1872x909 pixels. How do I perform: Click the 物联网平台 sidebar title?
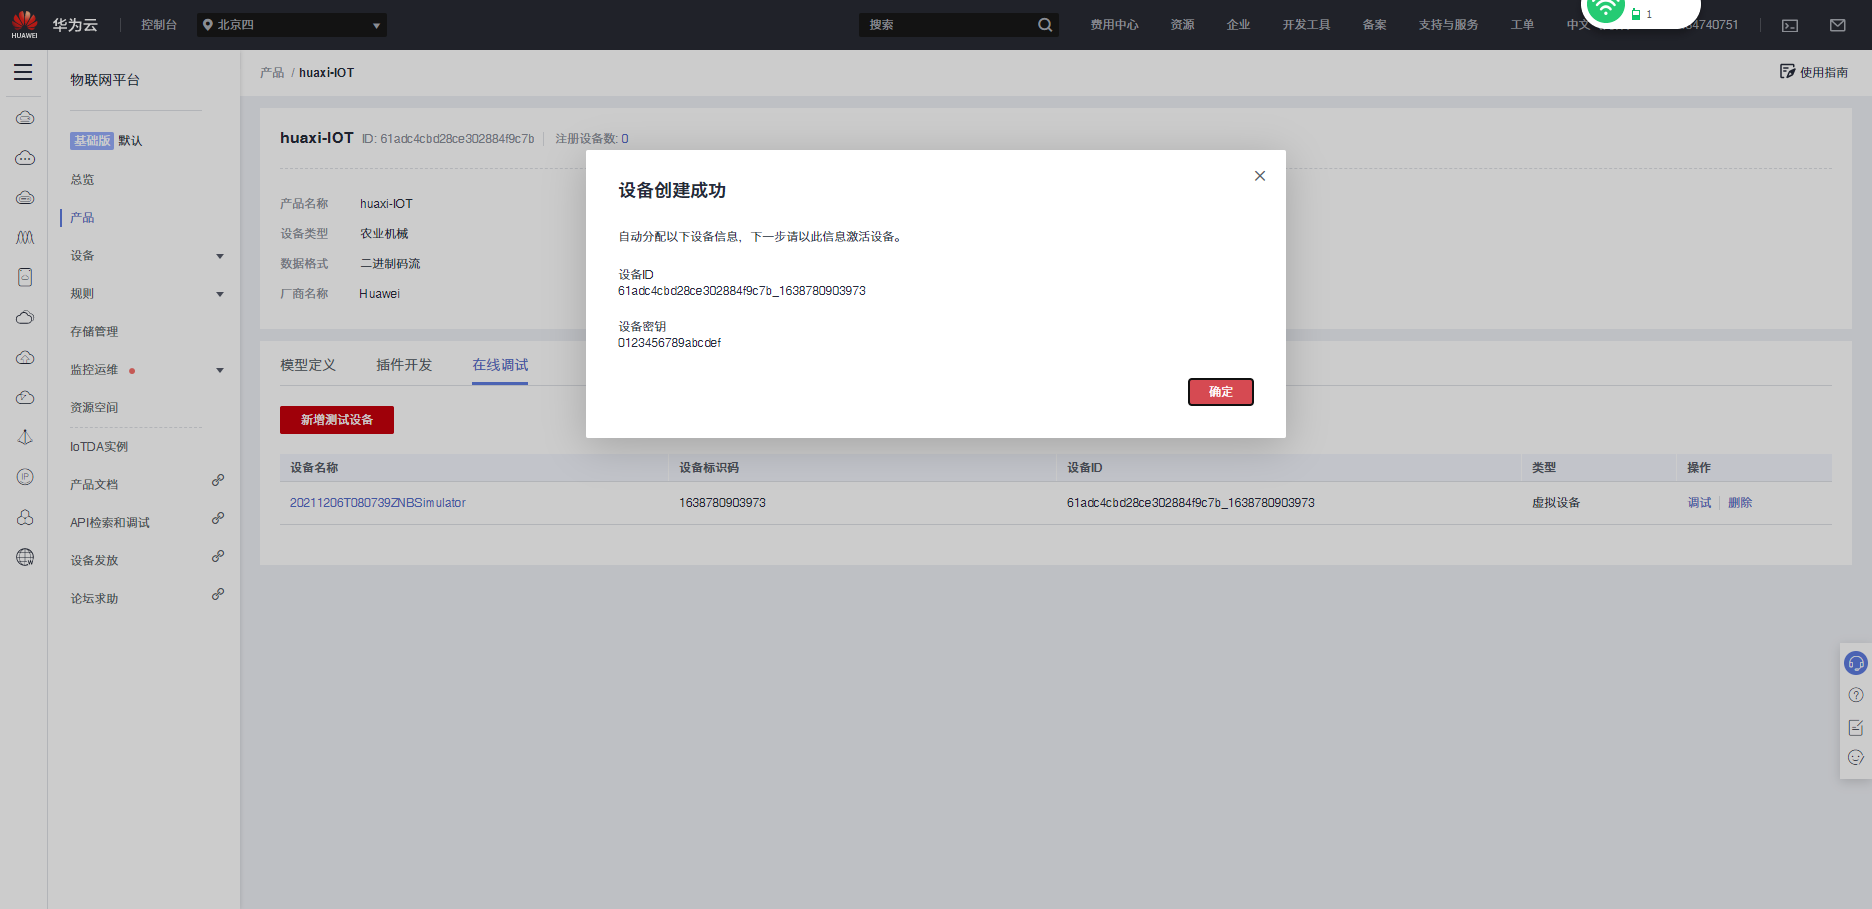pos(105,80)
